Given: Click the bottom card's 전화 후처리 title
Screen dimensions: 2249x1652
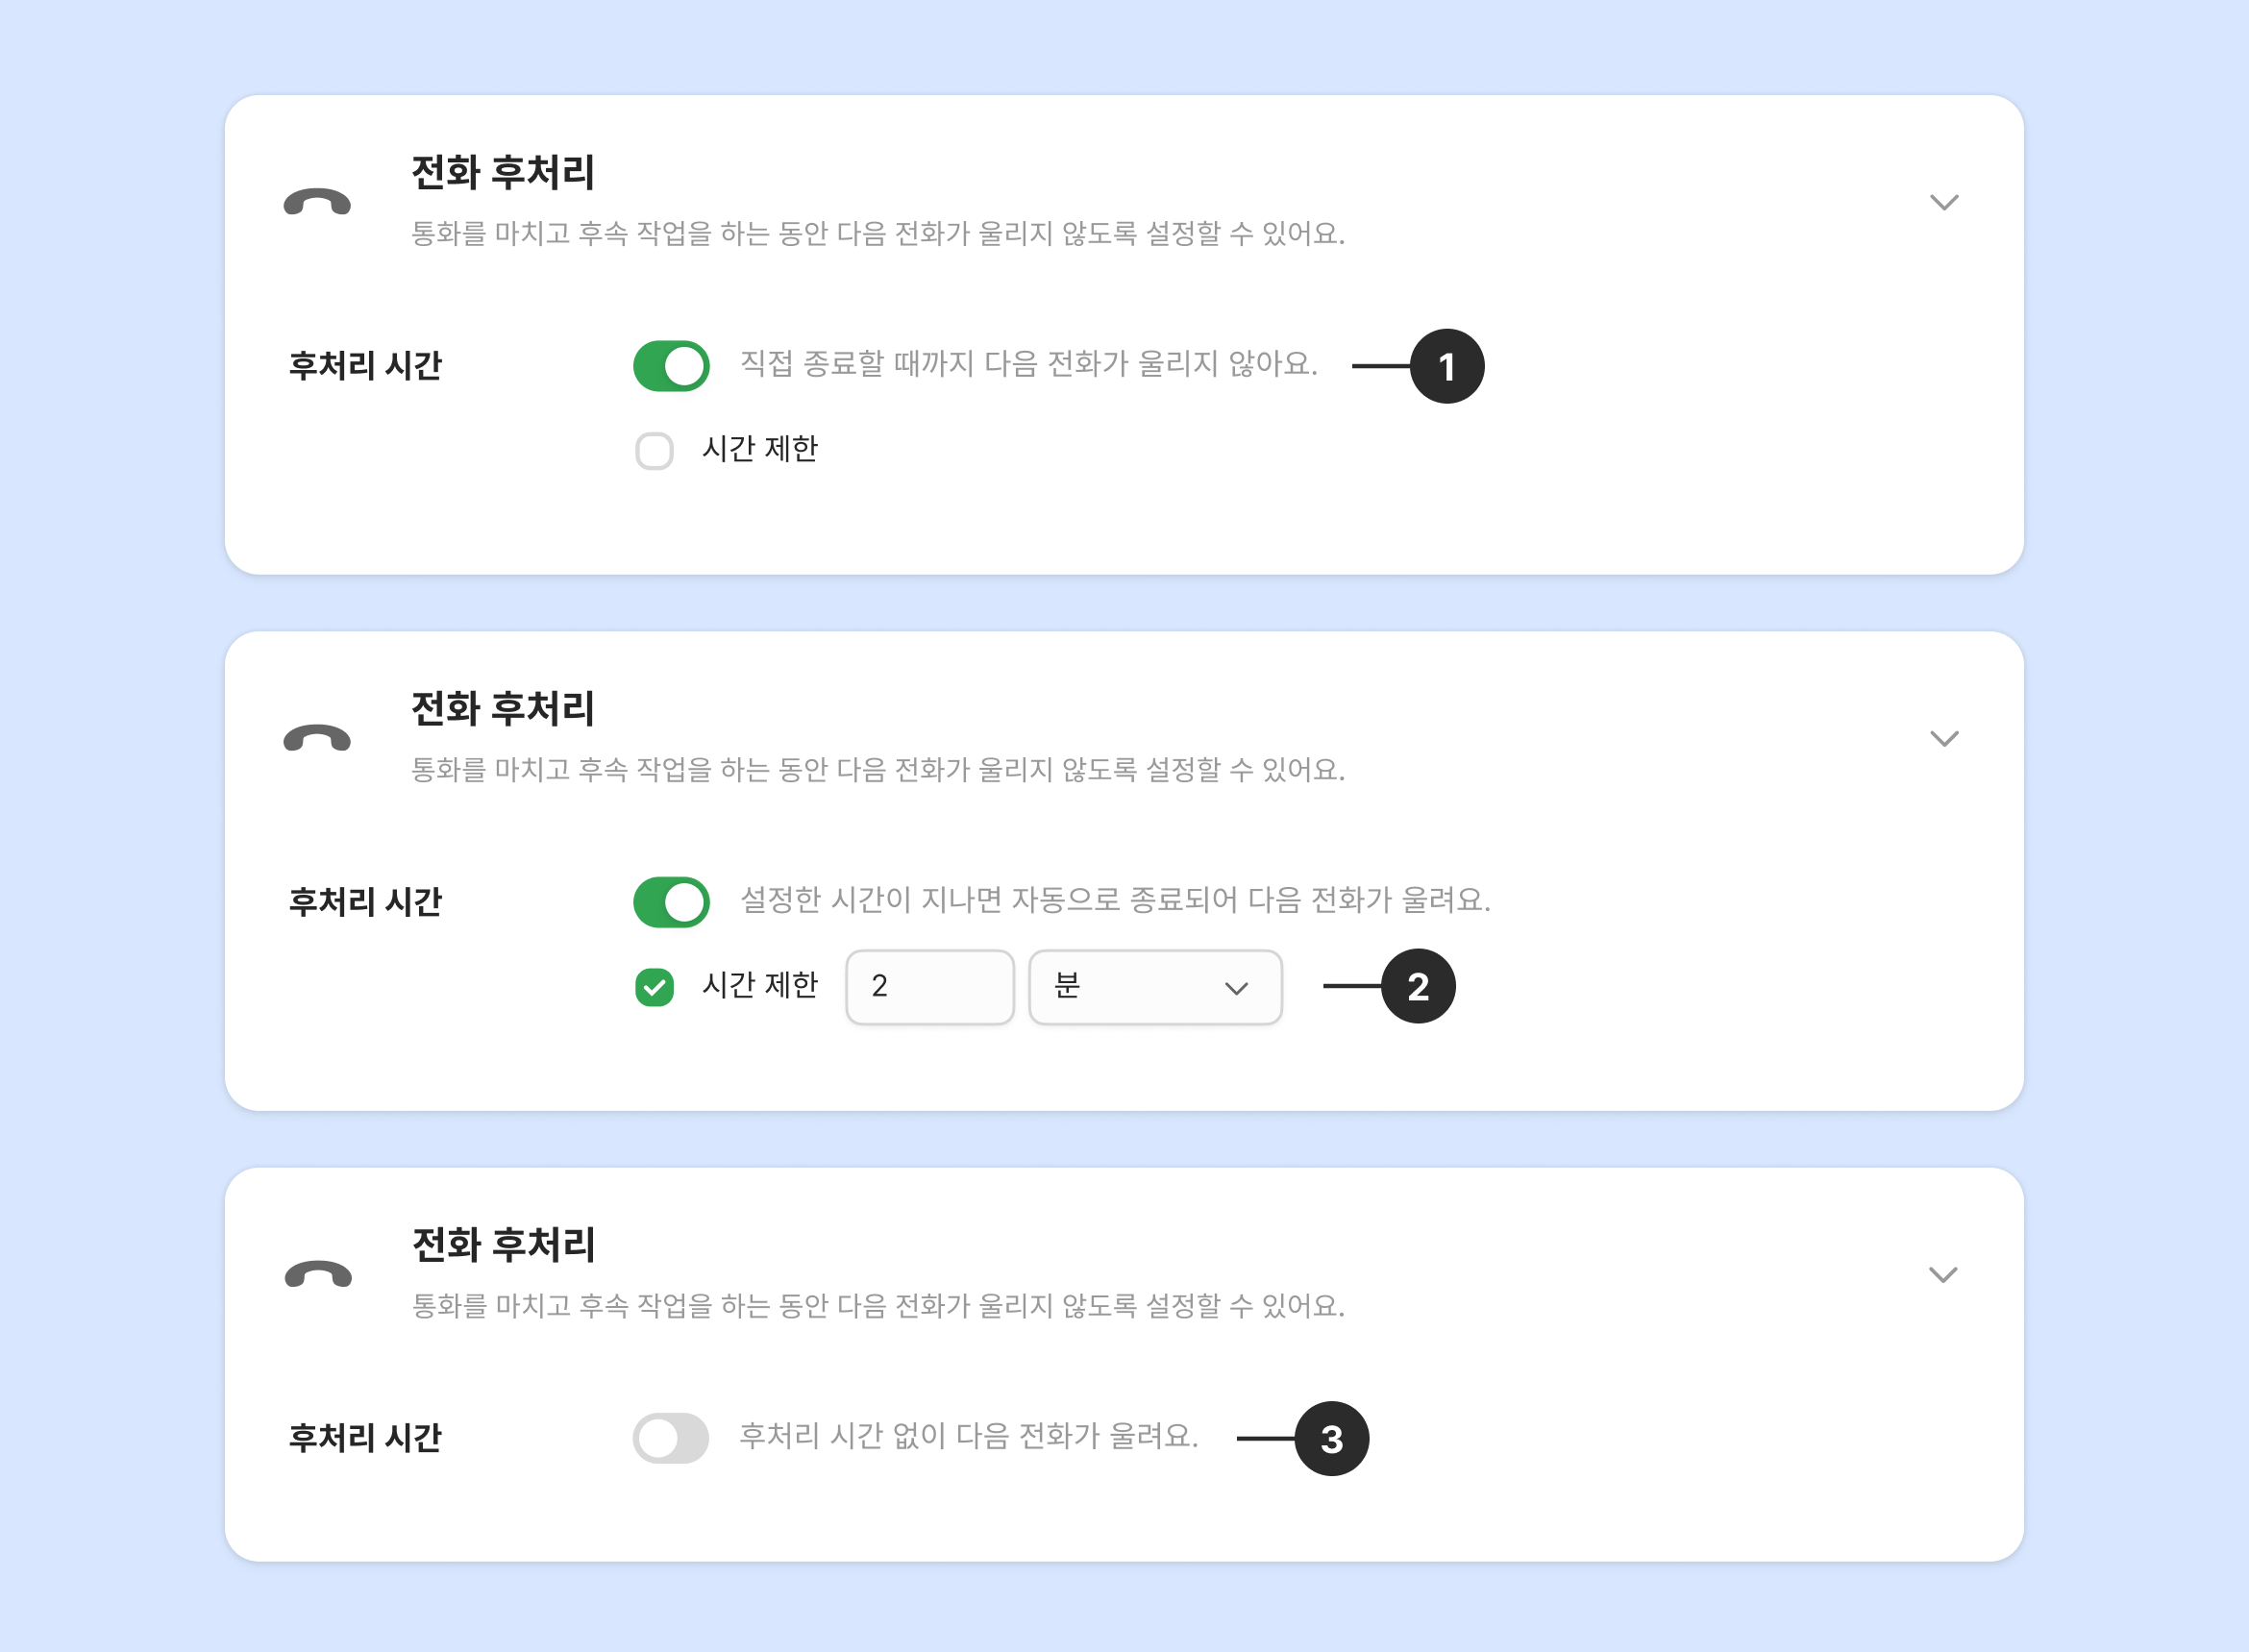Looking at the screenshot, I should (x=503, y=1244).
